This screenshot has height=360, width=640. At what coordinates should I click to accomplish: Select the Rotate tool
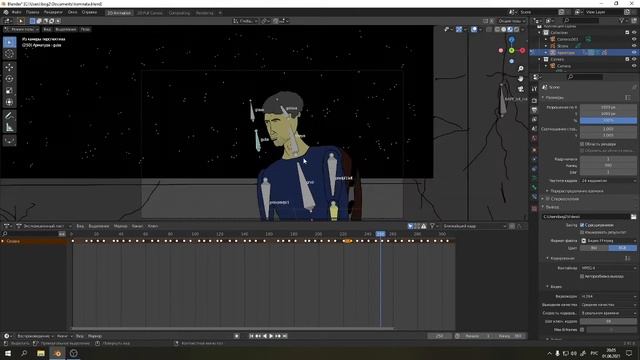(x=9, y=79)
